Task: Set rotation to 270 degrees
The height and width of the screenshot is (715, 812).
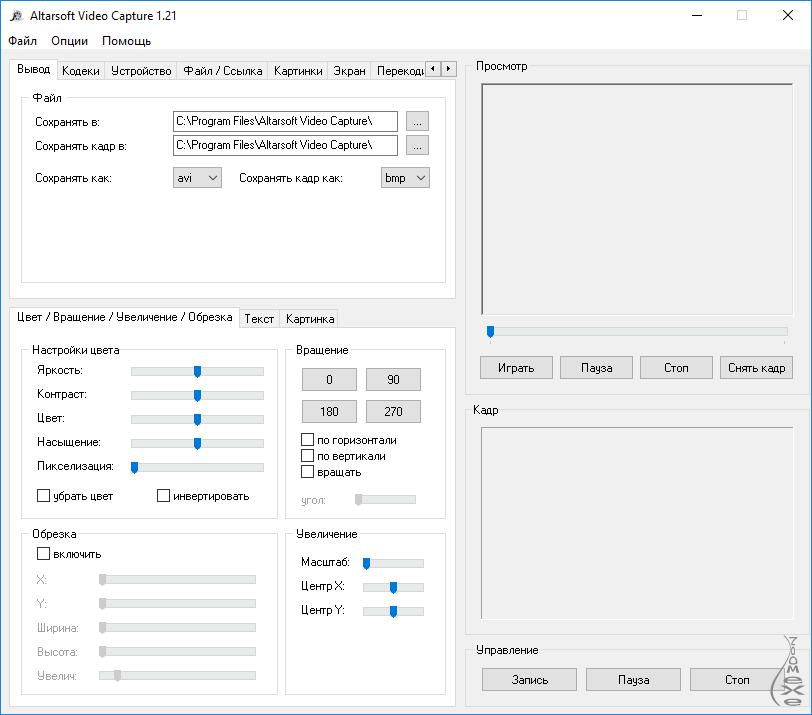Action: point(394,412)
